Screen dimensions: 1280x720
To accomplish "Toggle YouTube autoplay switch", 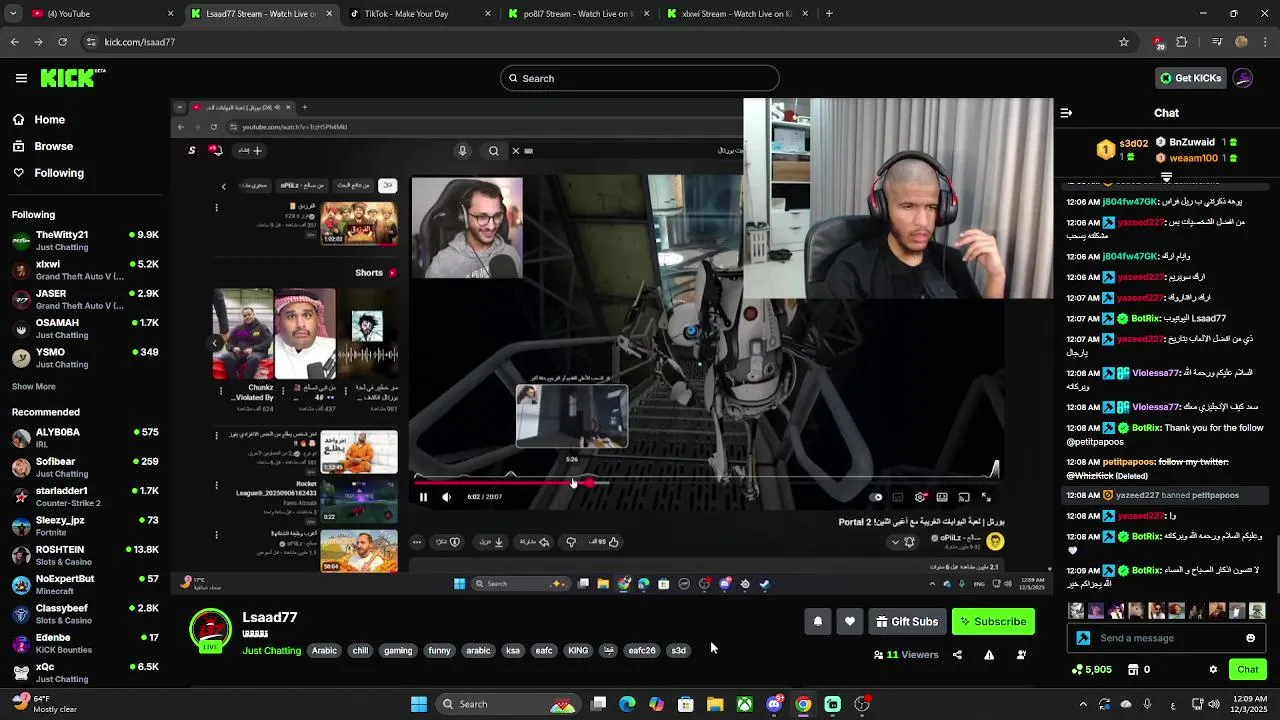I will click(877, 497).
